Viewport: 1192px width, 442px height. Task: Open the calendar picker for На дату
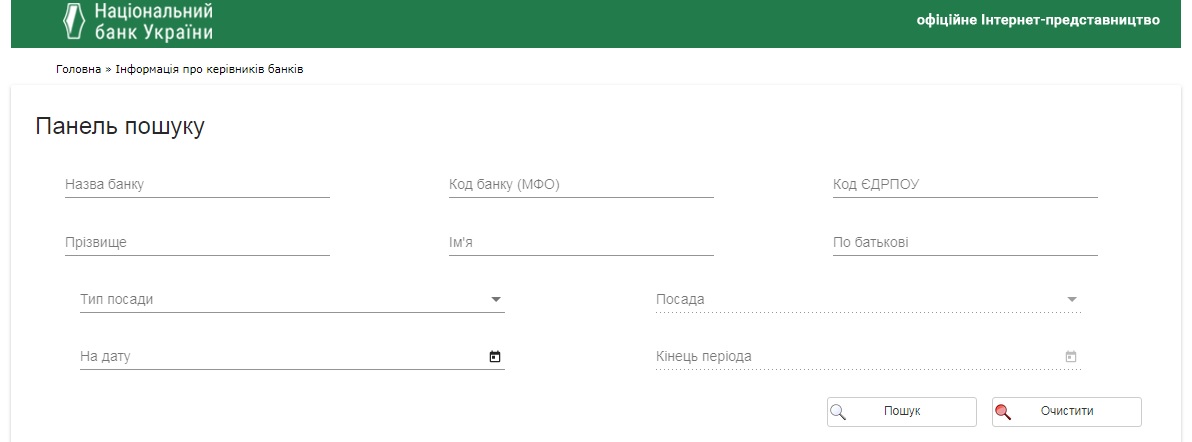(x=494, y=357)
